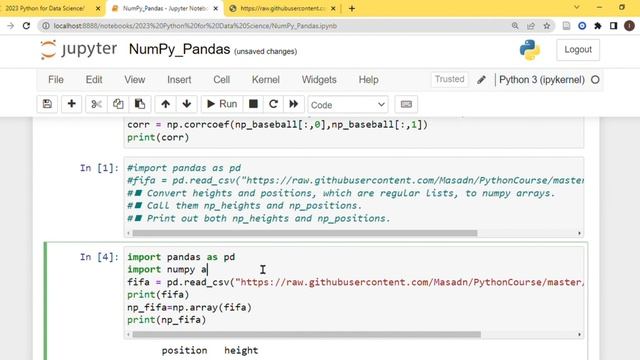
Task: Open the Cell menu
Action: coord(222,80)
